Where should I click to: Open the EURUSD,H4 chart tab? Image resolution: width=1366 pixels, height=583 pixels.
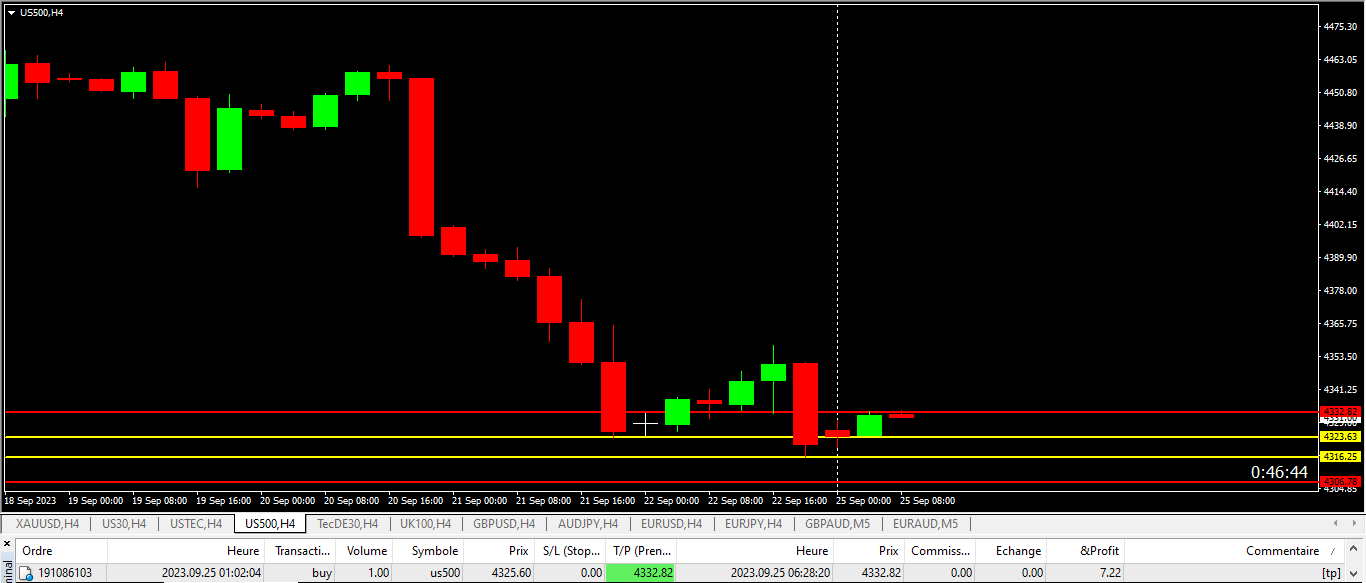[671, 523]
